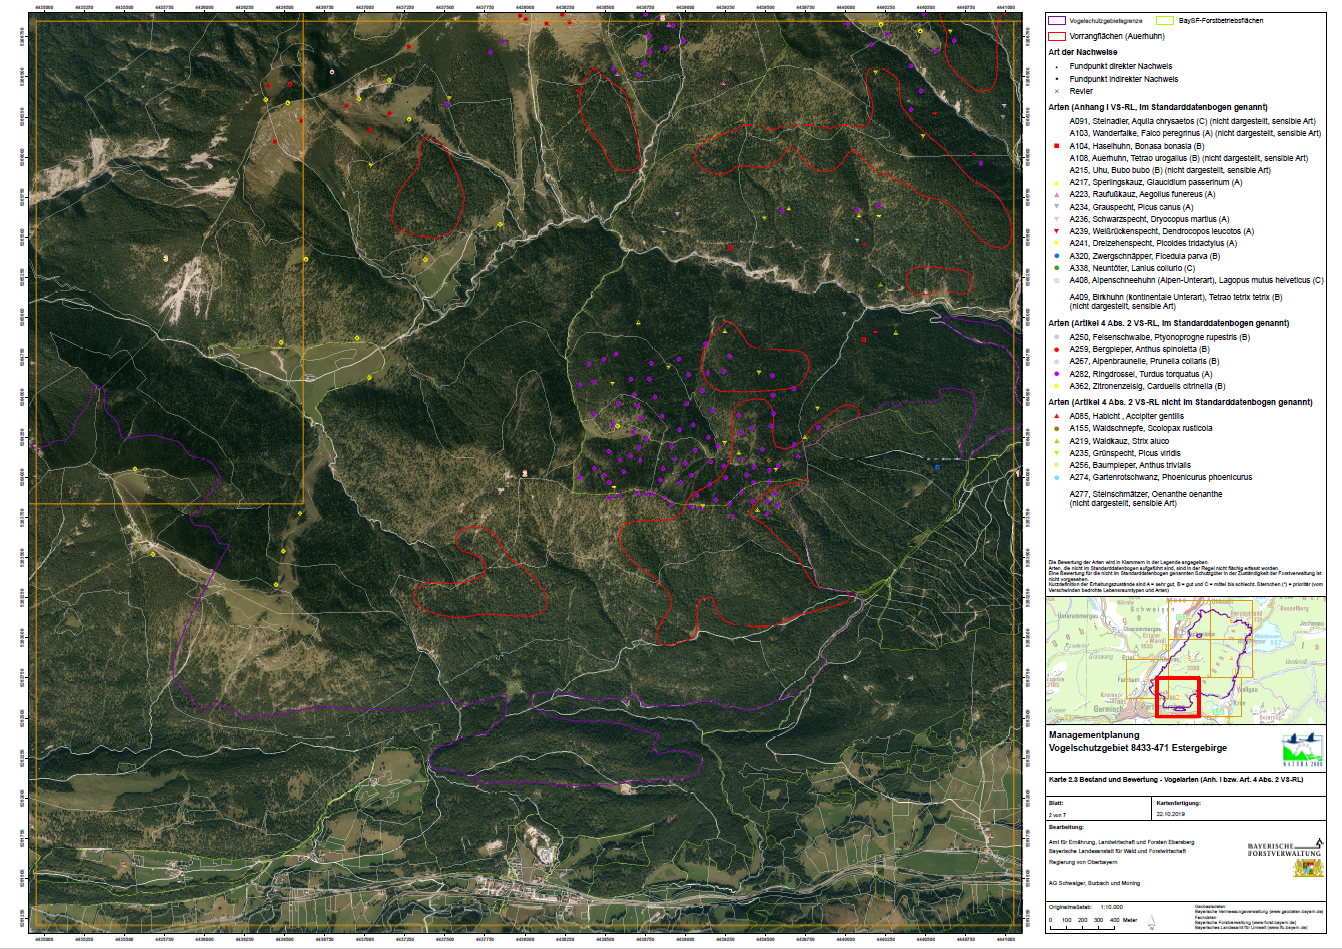Click the red Vorrangflächen (Auerhuhn) legend box
The width and height of the screenshot is (1342, 949).
coord(1056,36)
